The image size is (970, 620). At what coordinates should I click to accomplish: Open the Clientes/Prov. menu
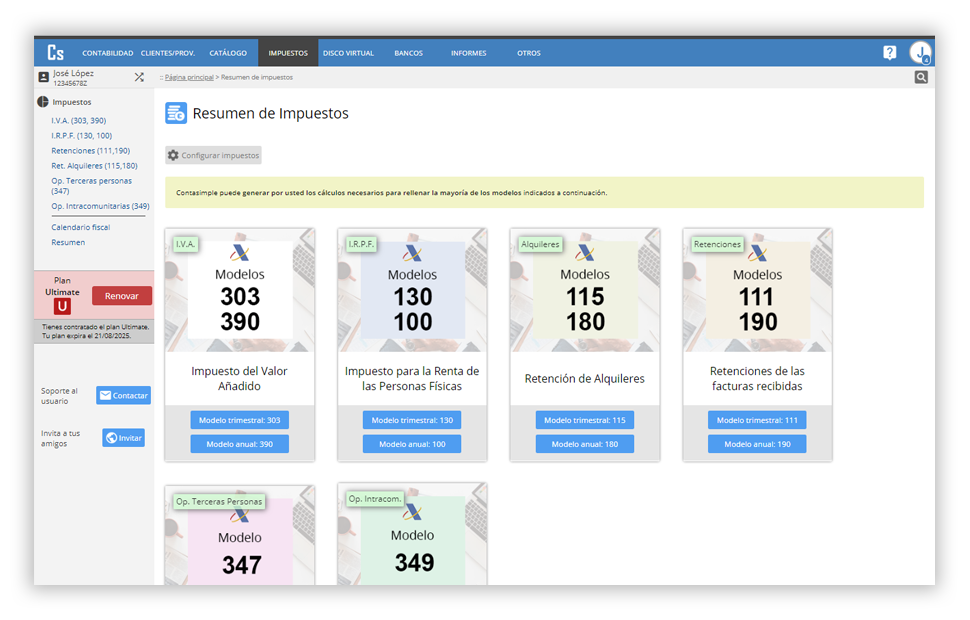pyautogui.click(x=168, y=53)
